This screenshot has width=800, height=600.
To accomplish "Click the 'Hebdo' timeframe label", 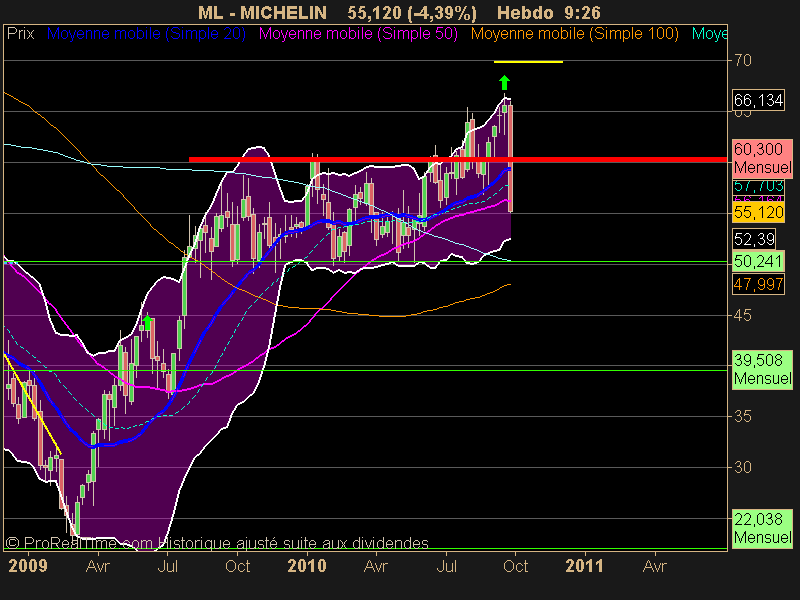I will coord(525,13).
